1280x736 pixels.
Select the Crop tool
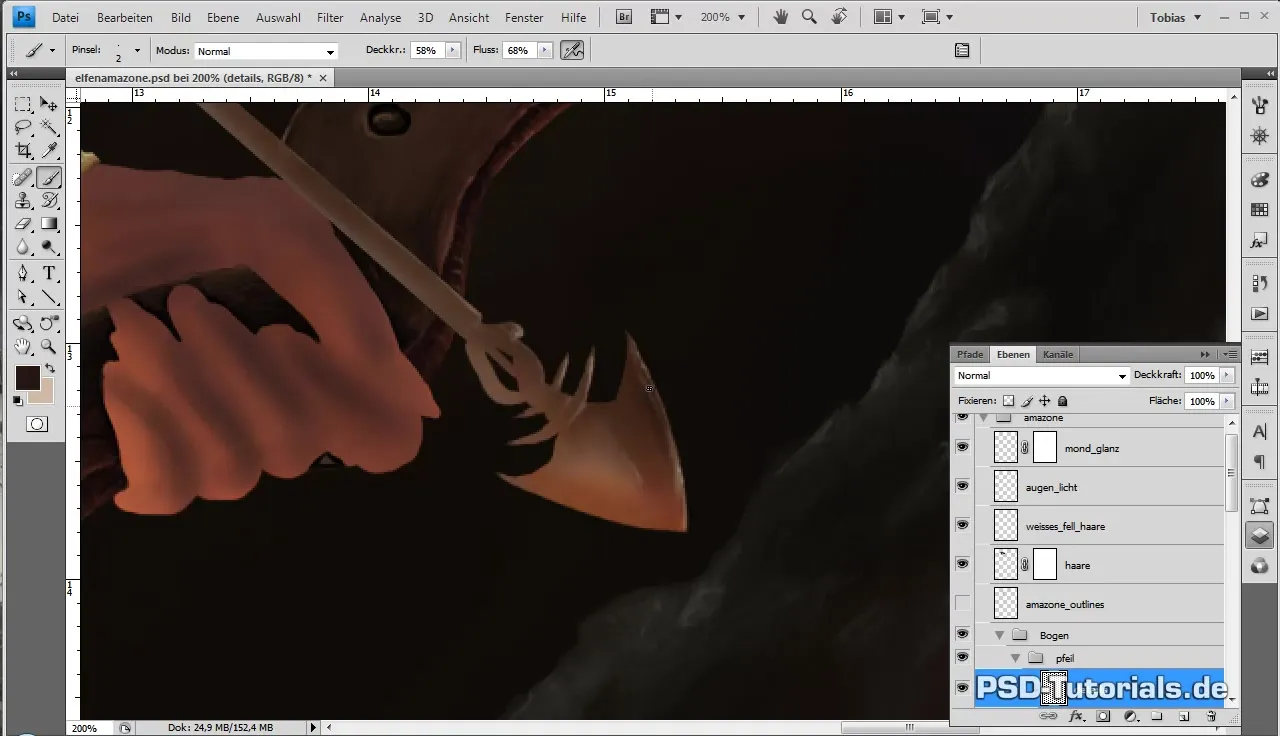22,151
